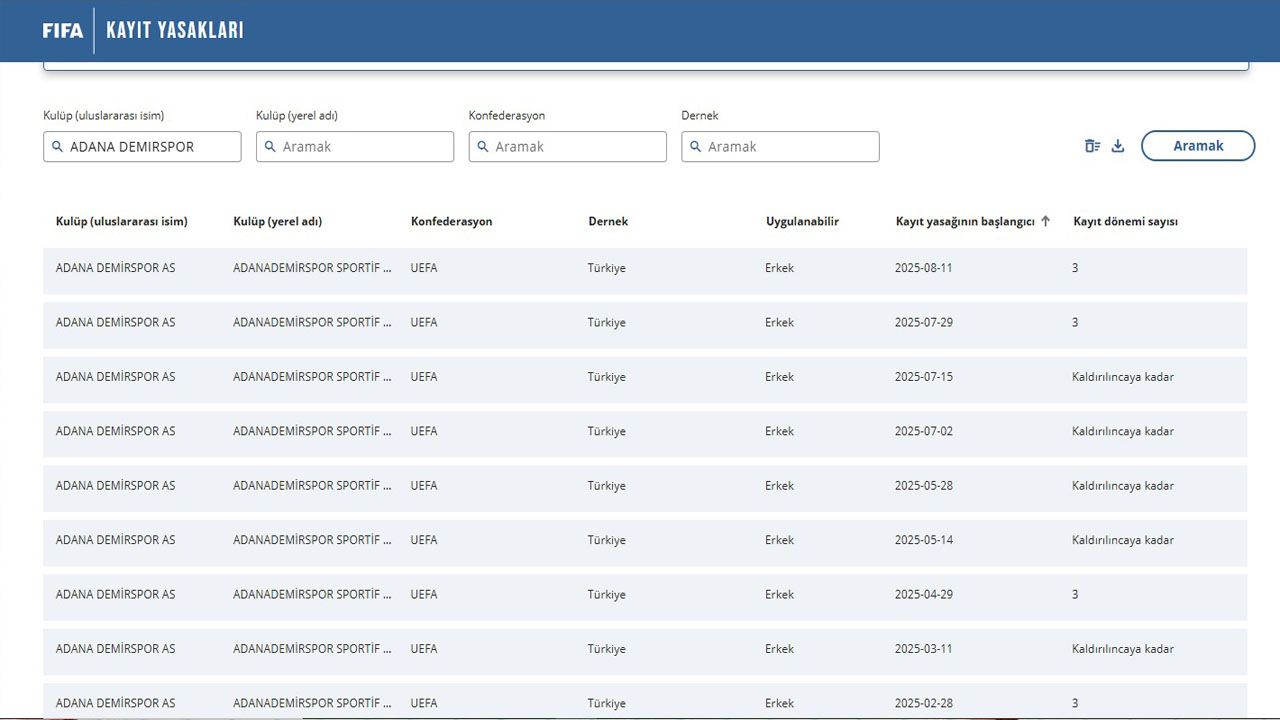Sort by Kayıt dönemi sayısı column header
The image size is (1280, 720).
1125,222
